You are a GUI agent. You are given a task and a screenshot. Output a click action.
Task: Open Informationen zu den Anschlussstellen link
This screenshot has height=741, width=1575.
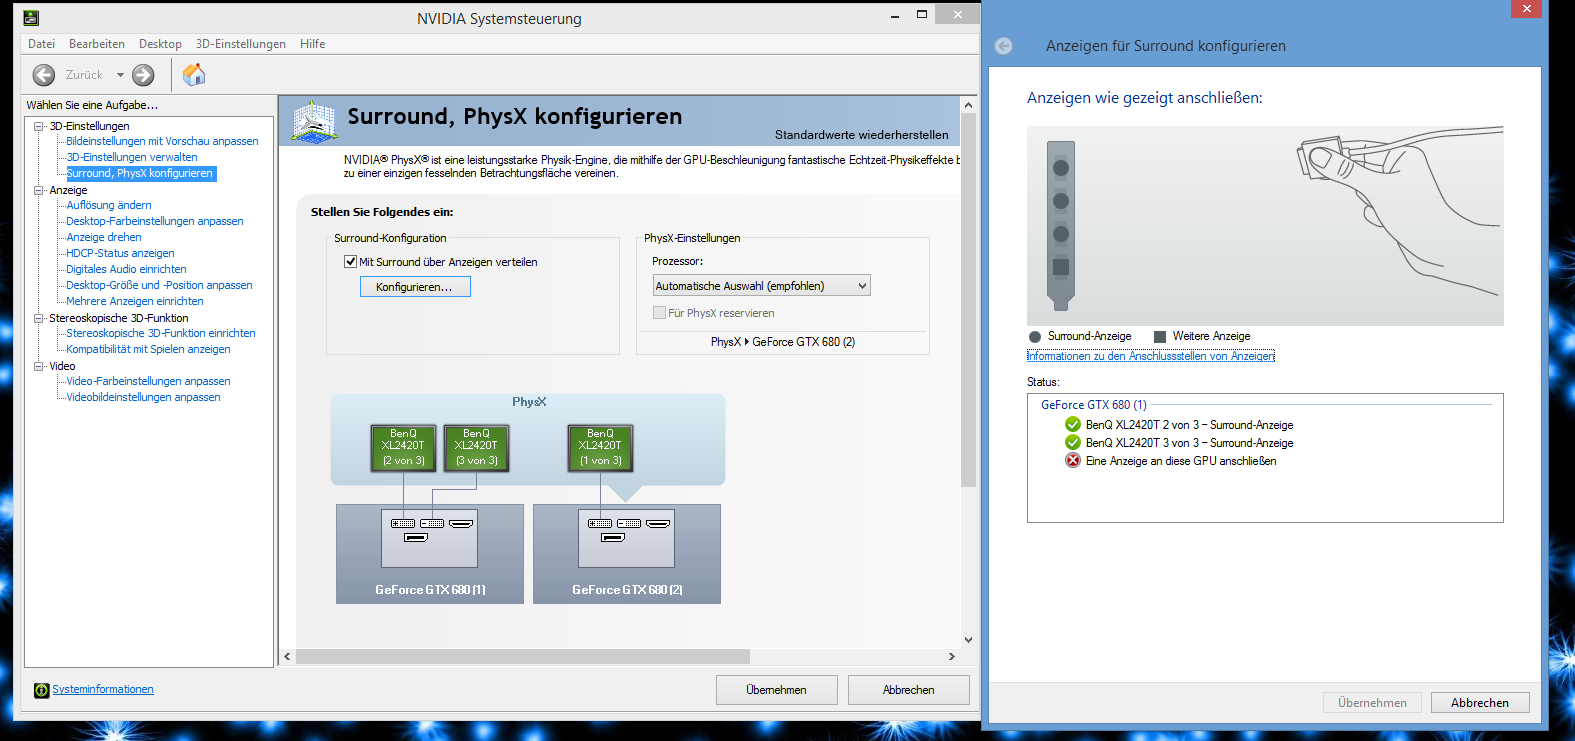(1151, 356)
